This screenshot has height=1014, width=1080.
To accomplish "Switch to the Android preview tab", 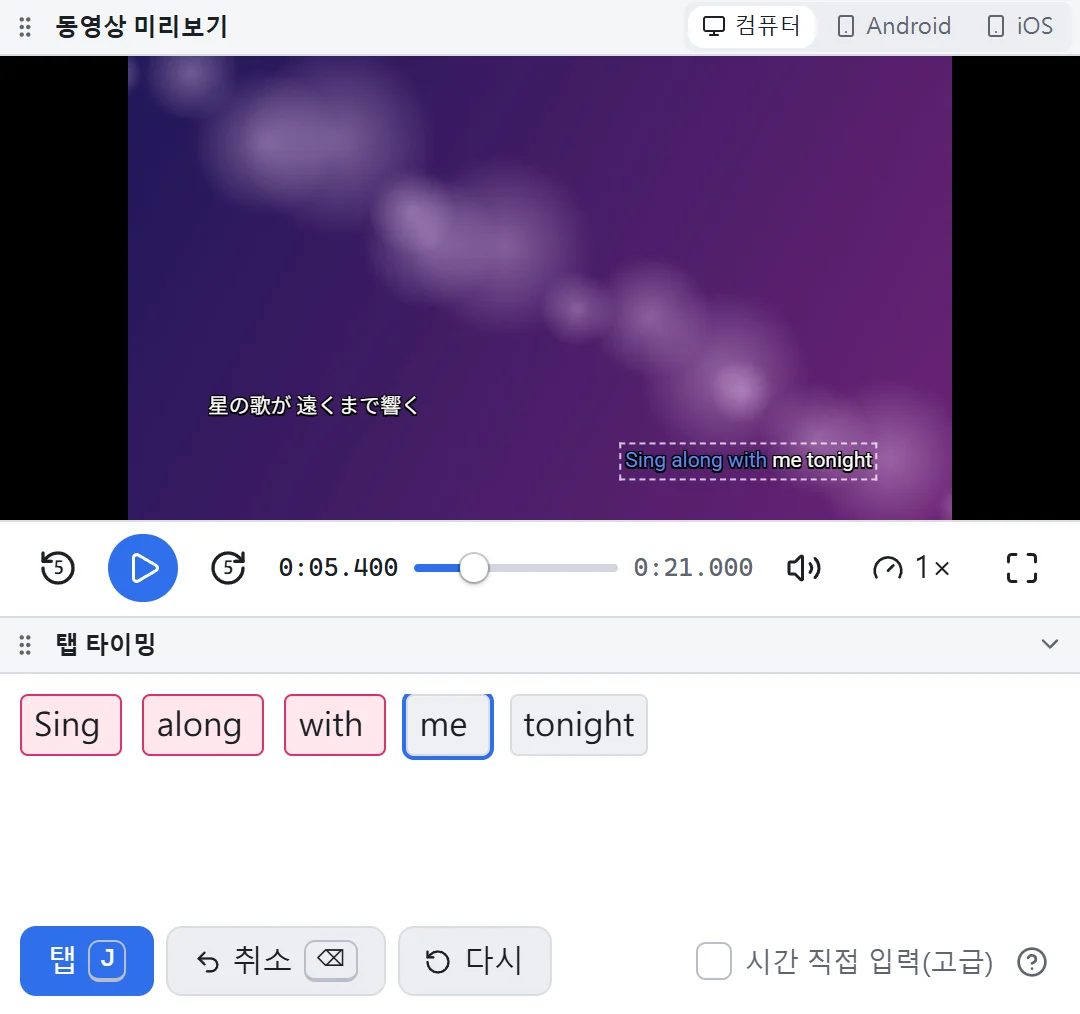I will point(894,26).
